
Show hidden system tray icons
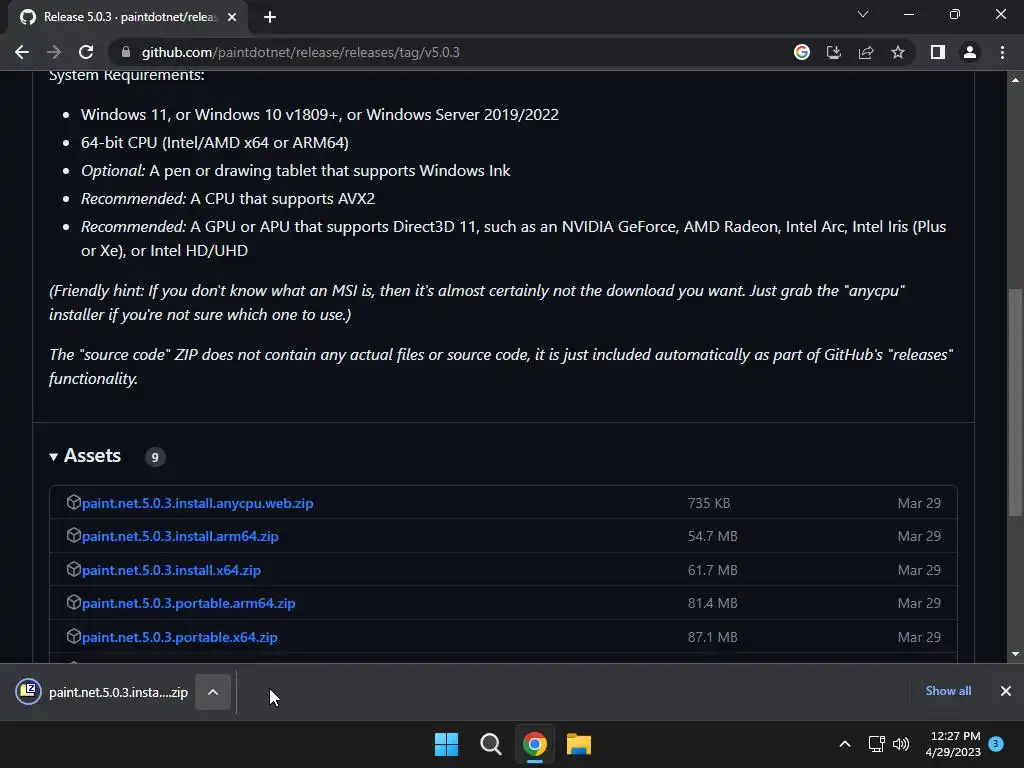[844, 744]
